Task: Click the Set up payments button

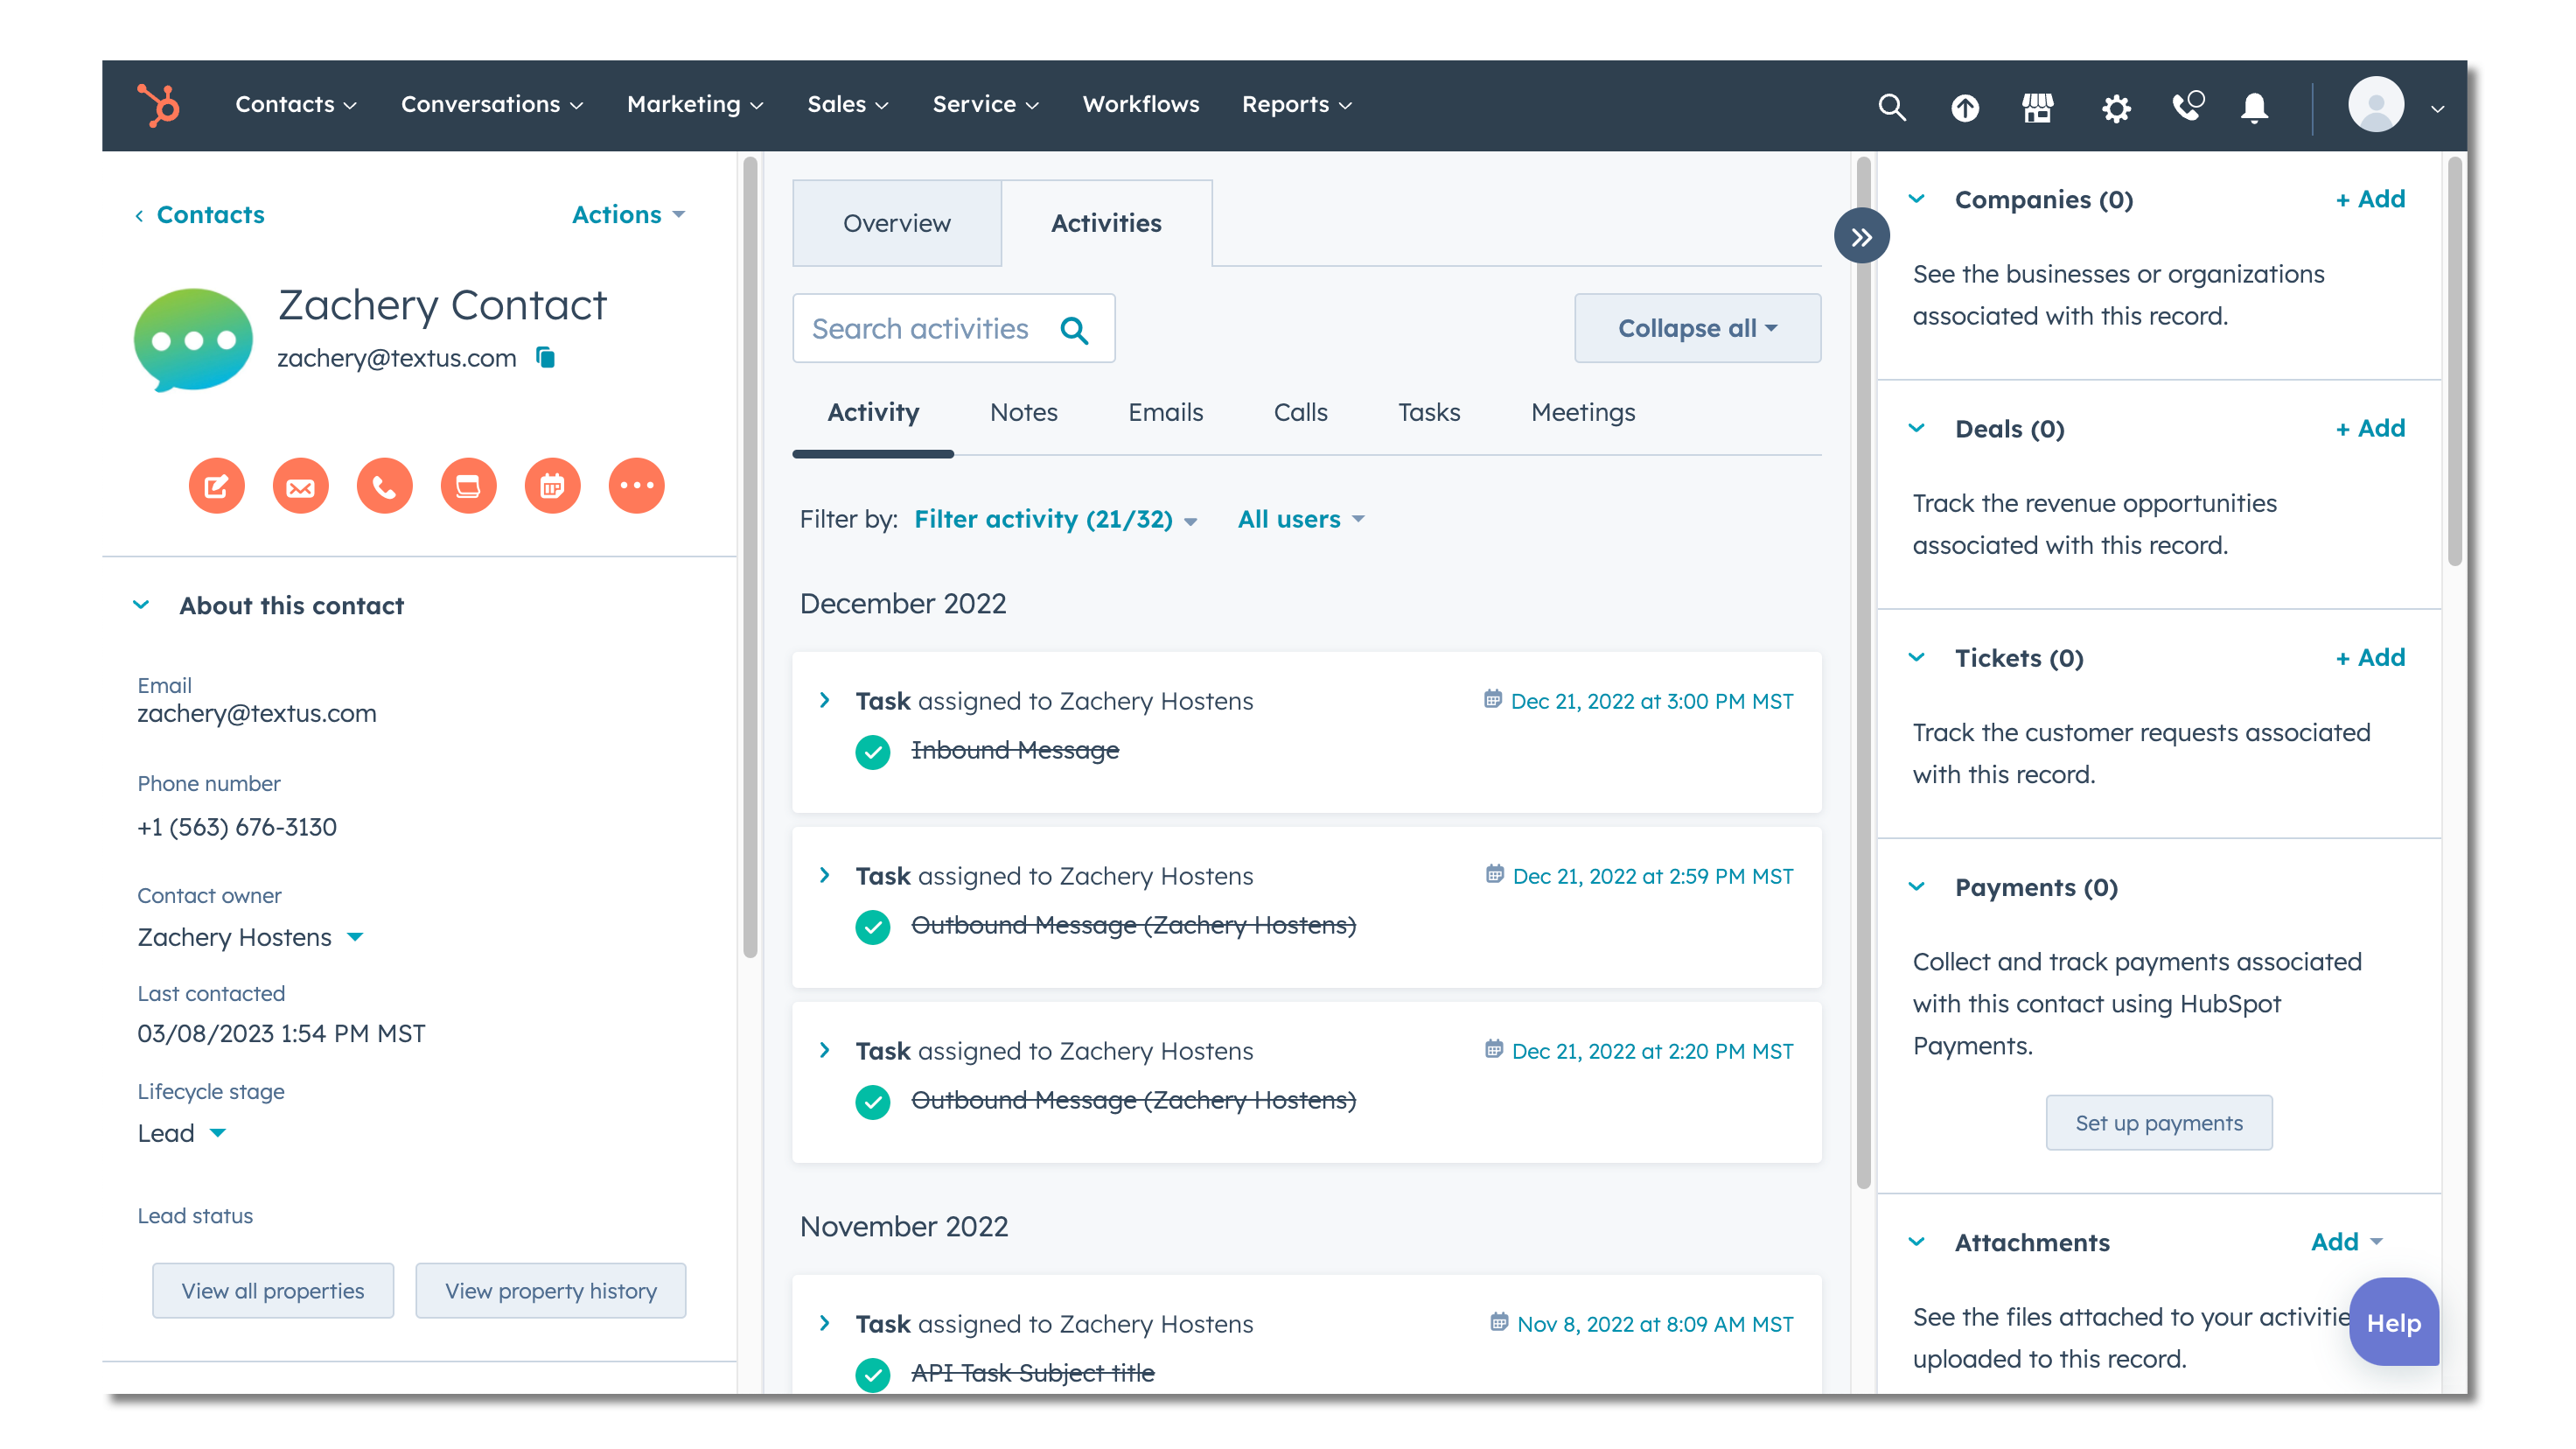Action: pyautogui.click(x=2159, y=1122)
